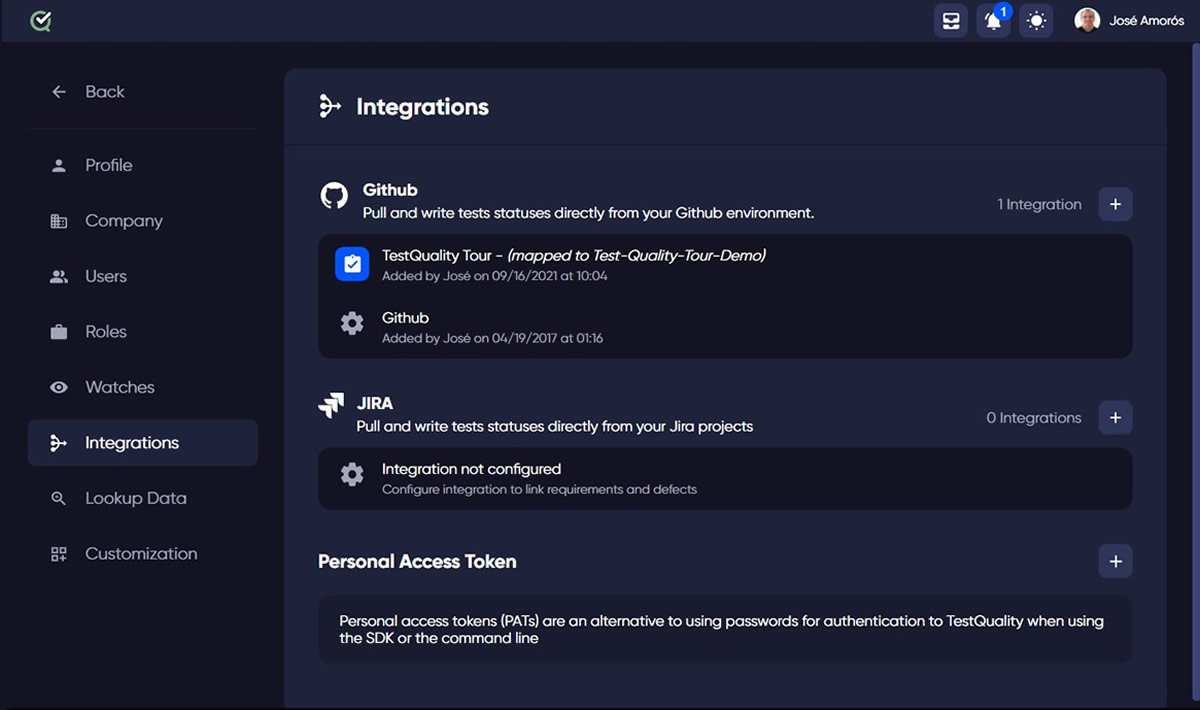The width and height of the screenshot is (1200, 710).
Task: Open Github entry added 04/19/2017
Action: (x=725, y=327)
